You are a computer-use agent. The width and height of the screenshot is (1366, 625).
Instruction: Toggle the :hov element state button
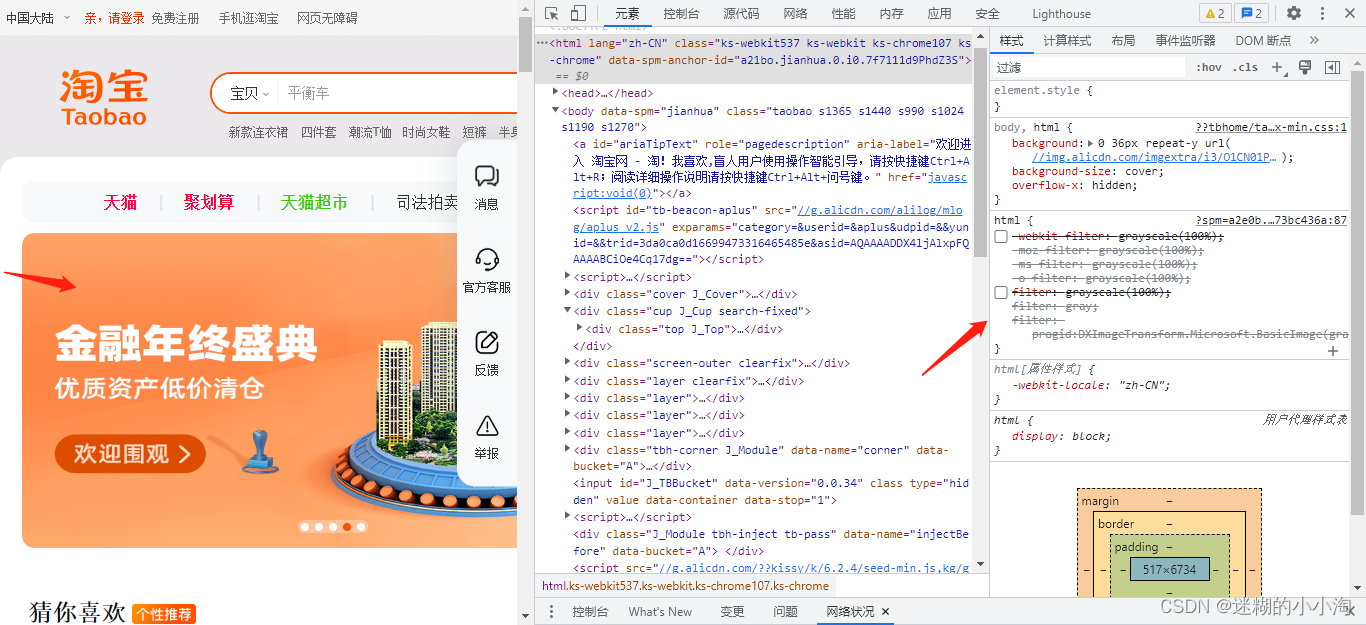point(1209,67)
